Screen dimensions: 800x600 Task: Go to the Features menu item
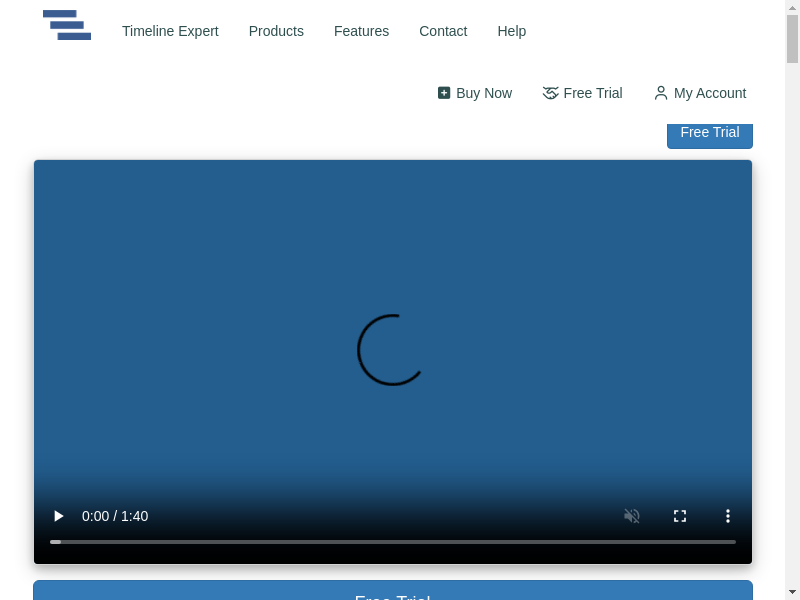pos(361,31)
